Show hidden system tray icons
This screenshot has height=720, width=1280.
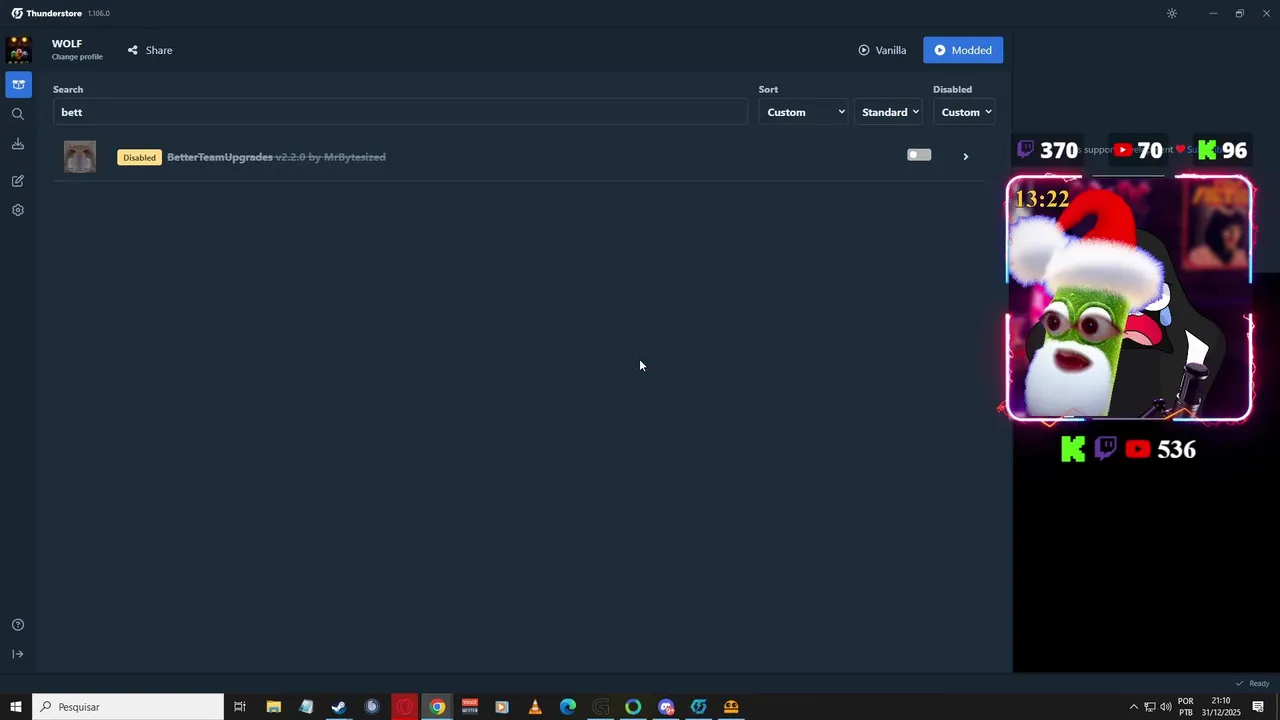click(1133, 707)
